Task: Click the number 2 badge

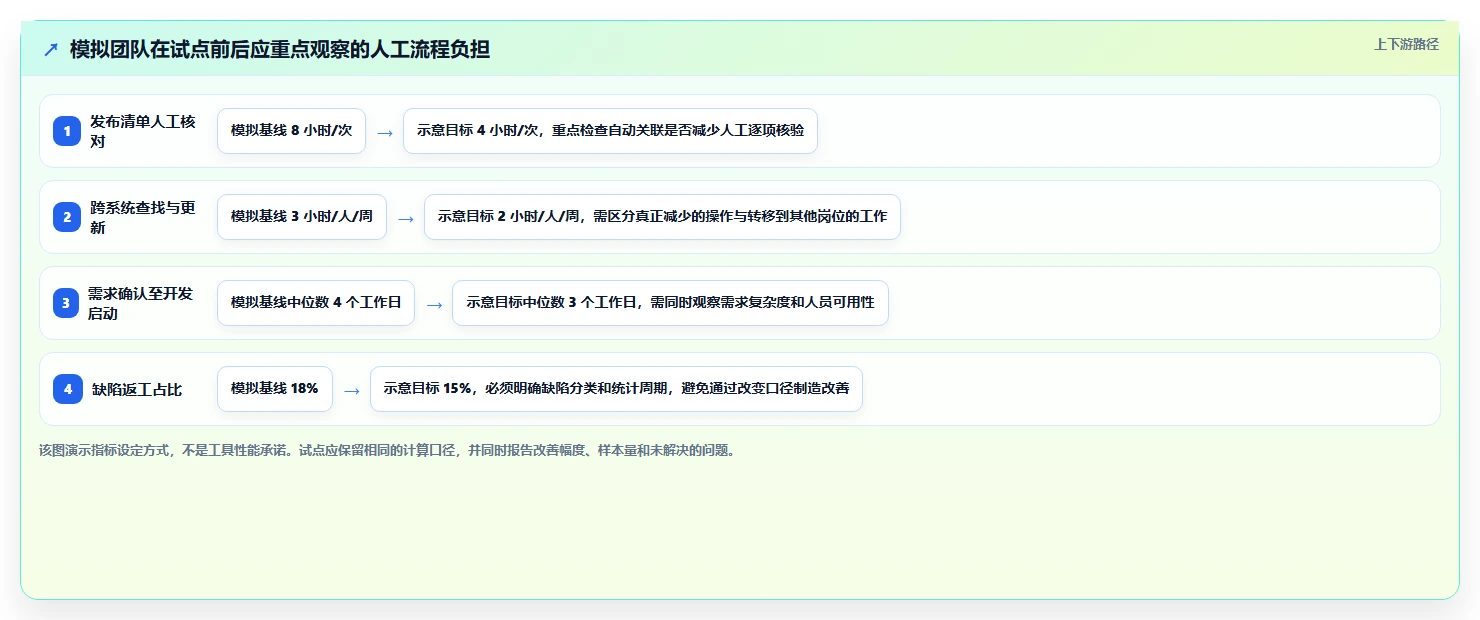Action: (67, 217)
